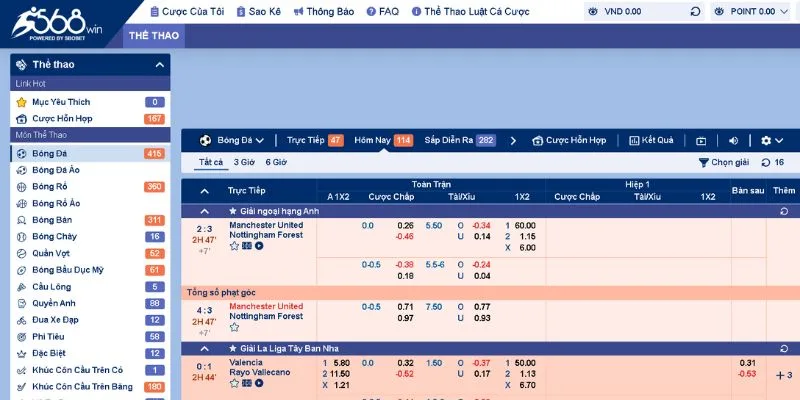Select Khúc Côn Cầu Trên Băng
This screenshot has height=400, width=800.
(90, 387)
